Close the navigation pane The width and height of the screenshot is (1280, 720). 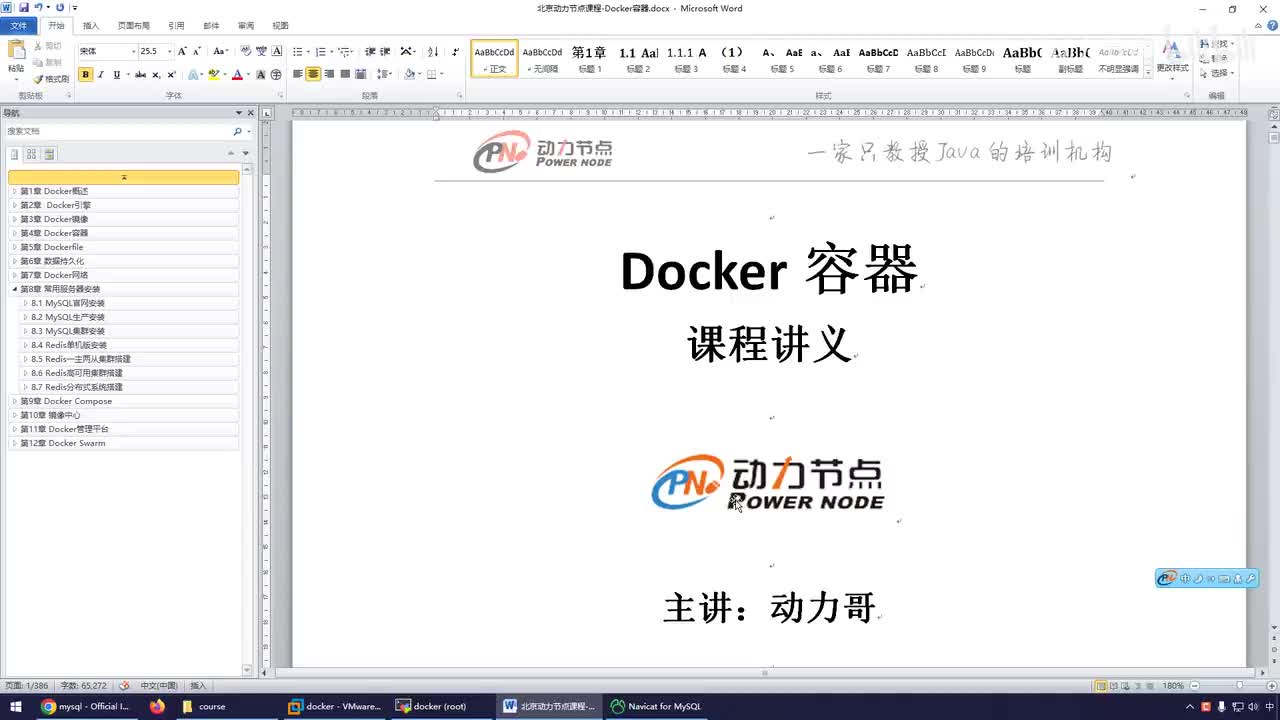tap(251, 113)
